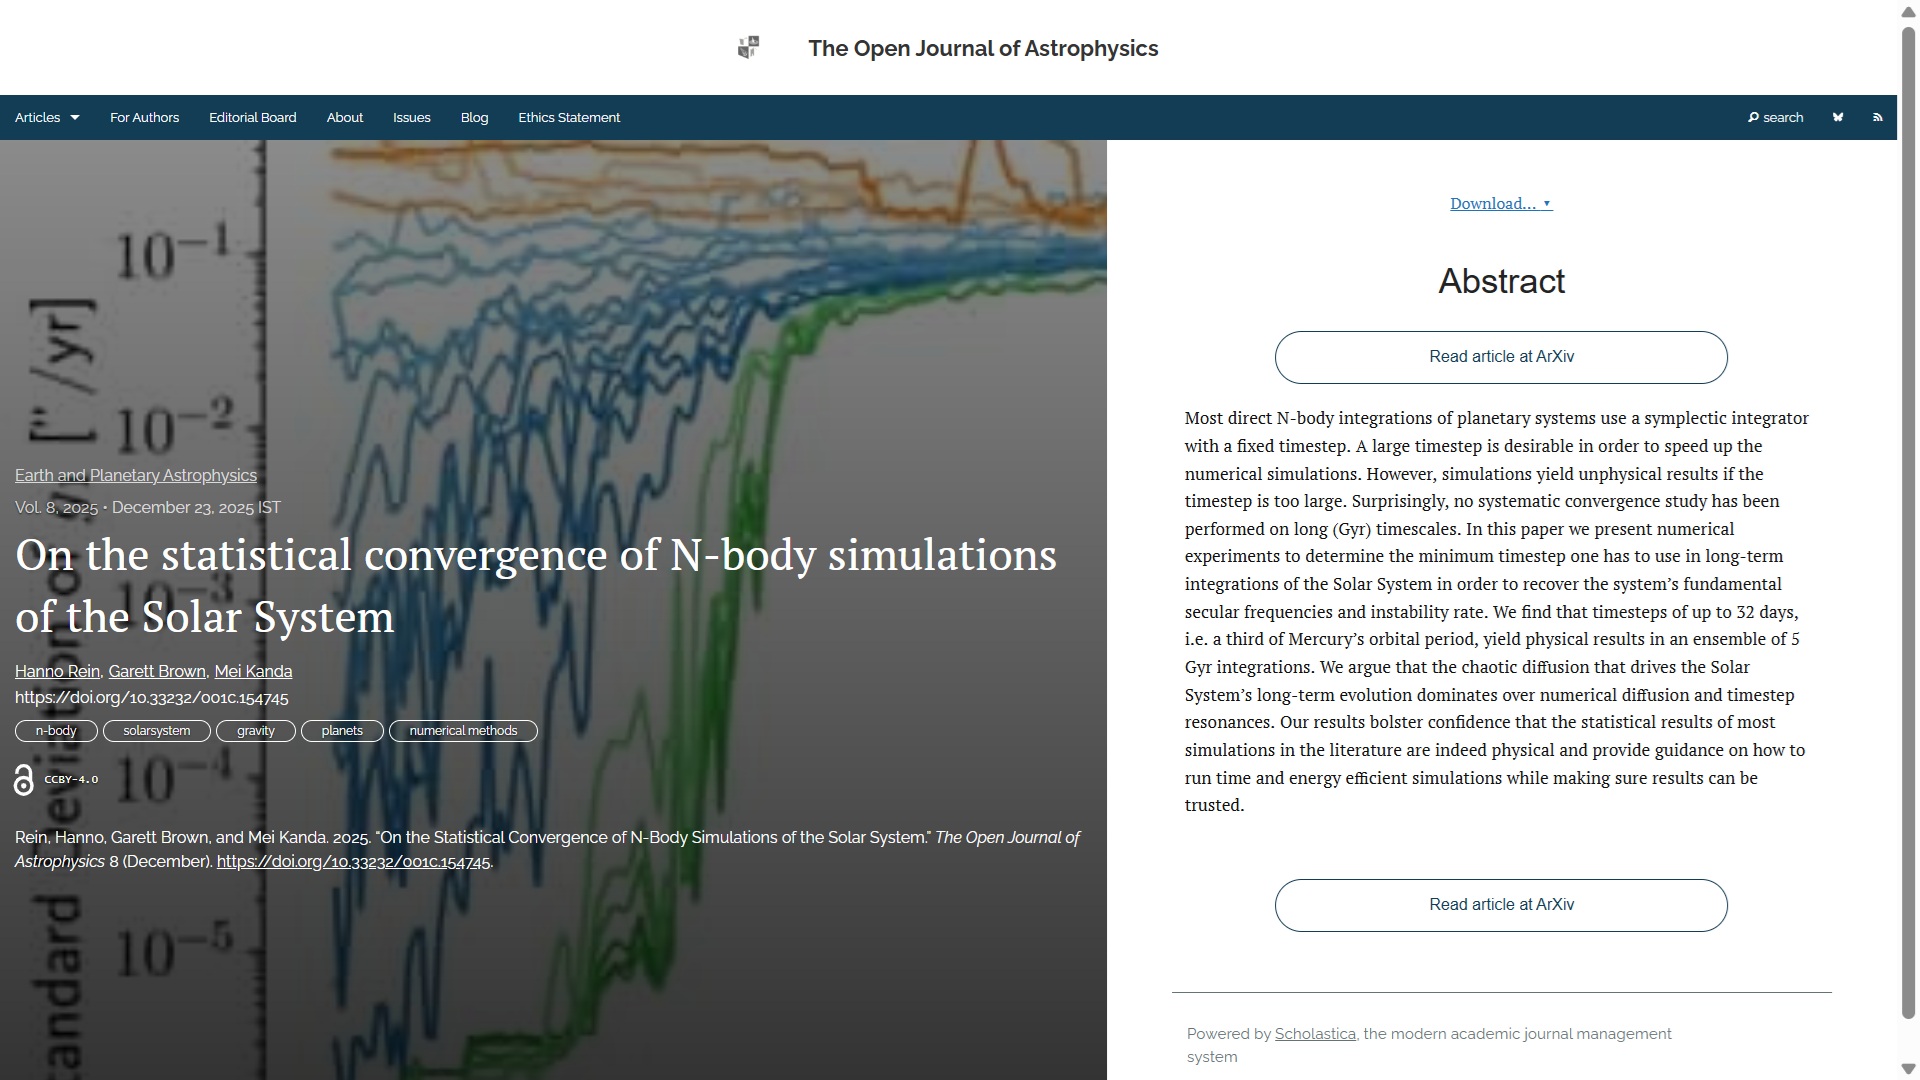Follow the Scholastica link in footer

coord(1314,1034)
